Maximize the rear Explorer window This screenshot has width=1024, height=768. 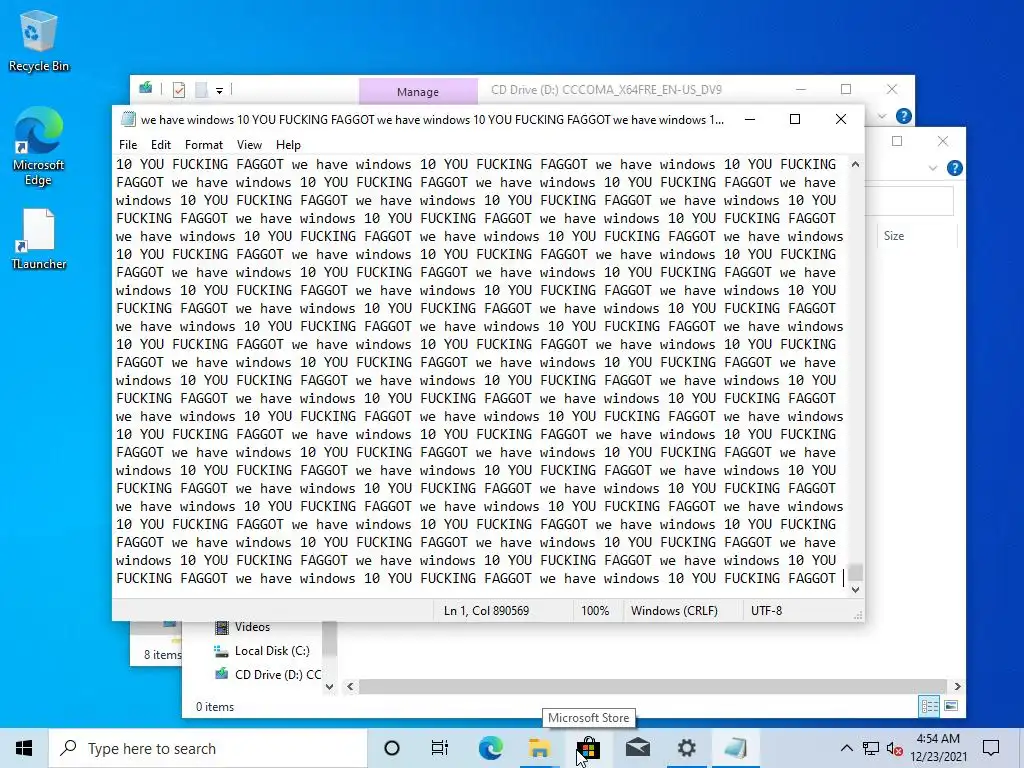pos(897,141)
